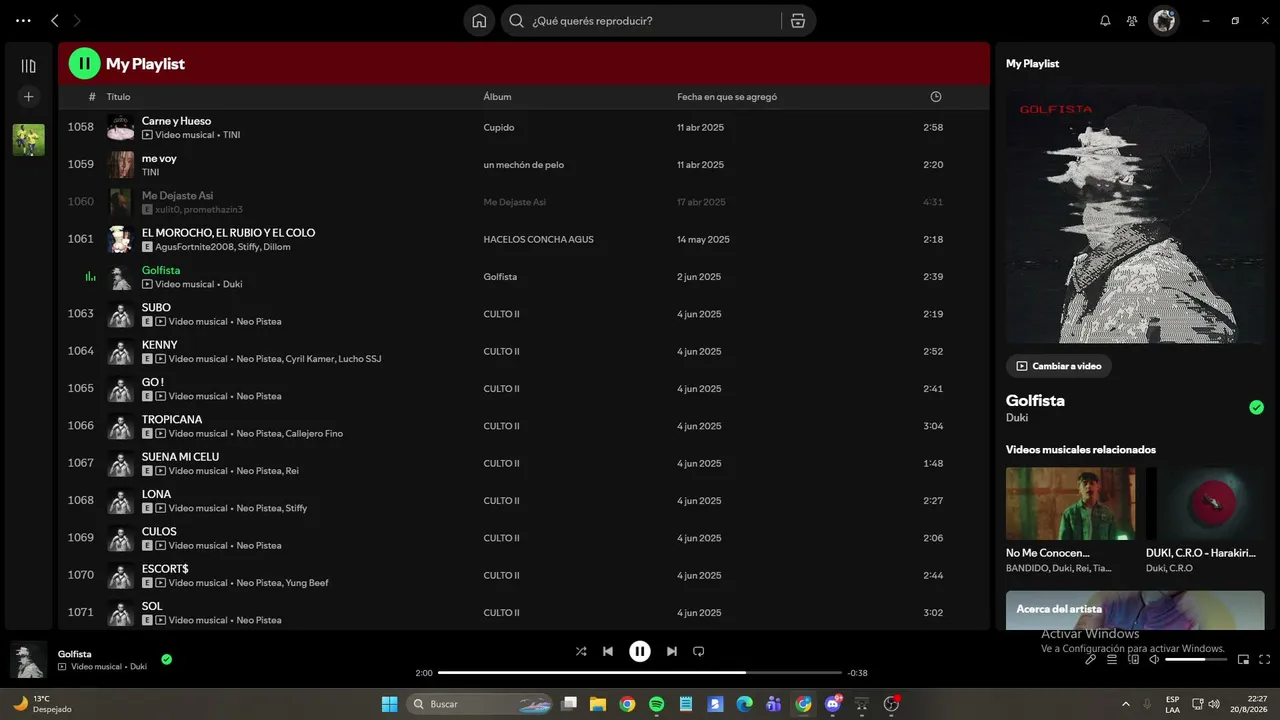Enter full screen mode
This screenshot has height=720, width=1280.
pos(1265,660)
